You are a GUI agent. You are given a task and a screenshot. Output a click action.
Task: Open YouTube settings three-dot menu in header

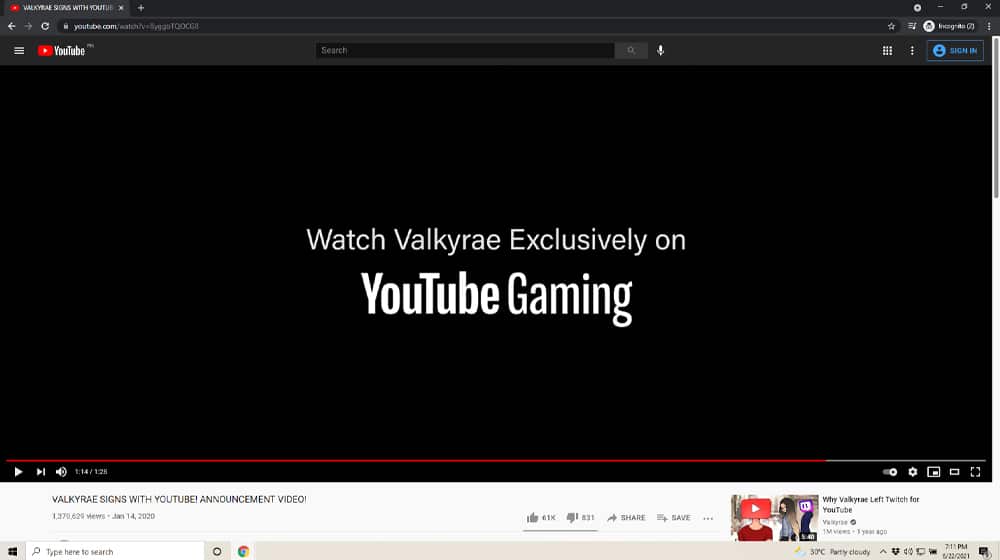(x=912, y=50)
